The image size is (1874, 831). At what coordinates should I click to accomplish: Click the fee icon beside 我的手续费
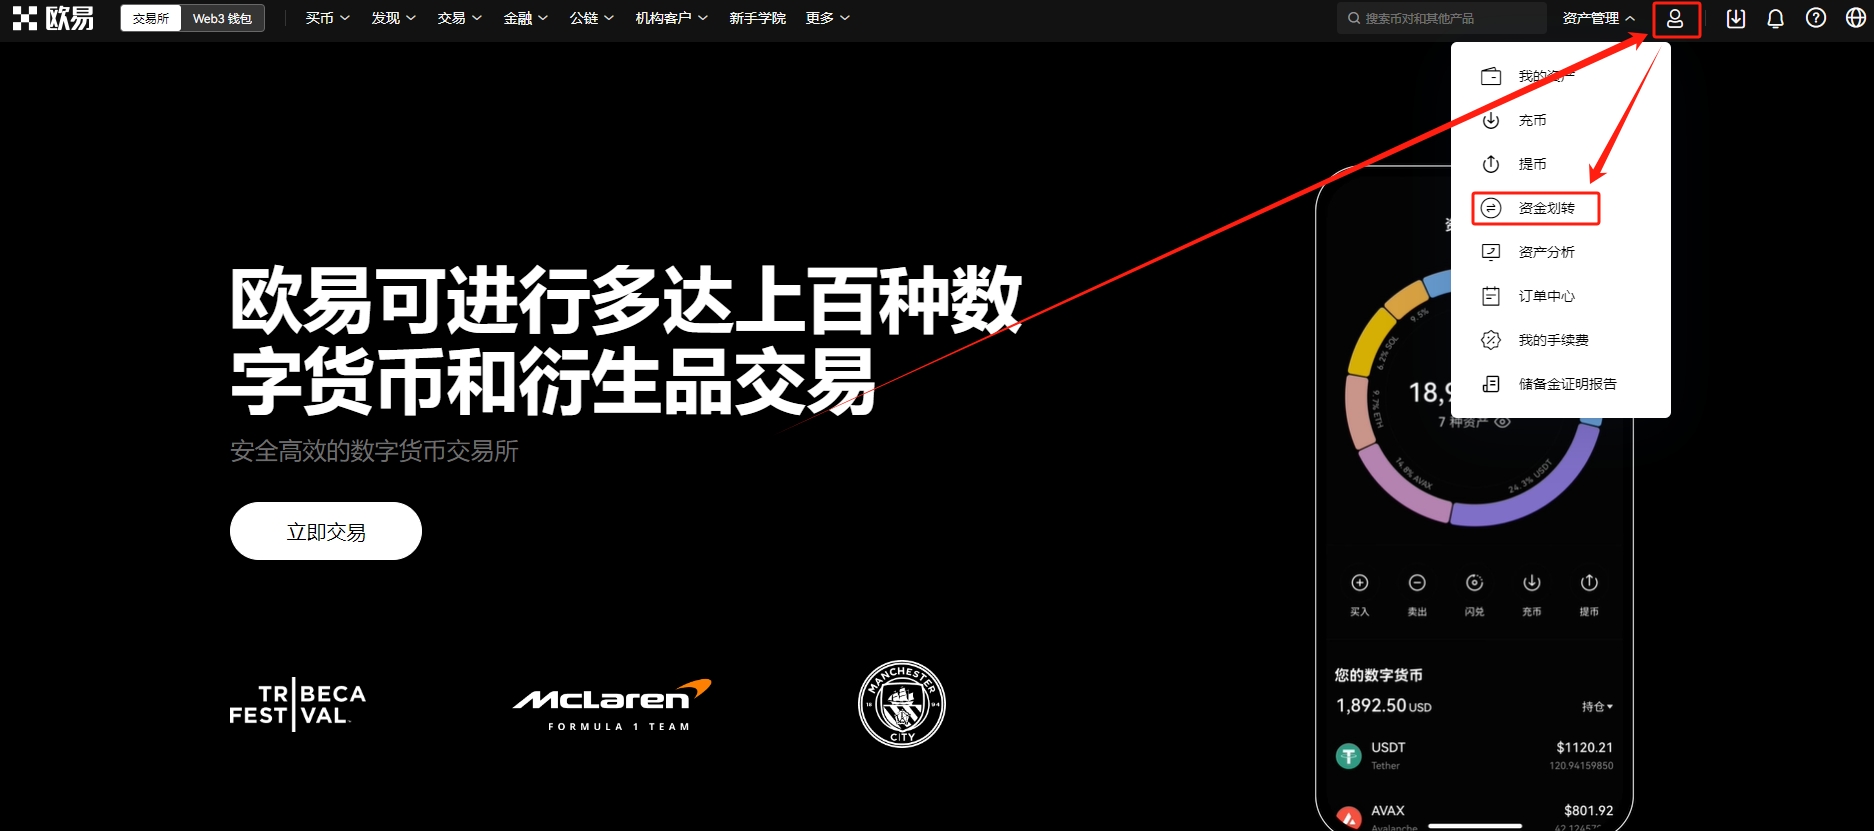(x=1491, y=340)
